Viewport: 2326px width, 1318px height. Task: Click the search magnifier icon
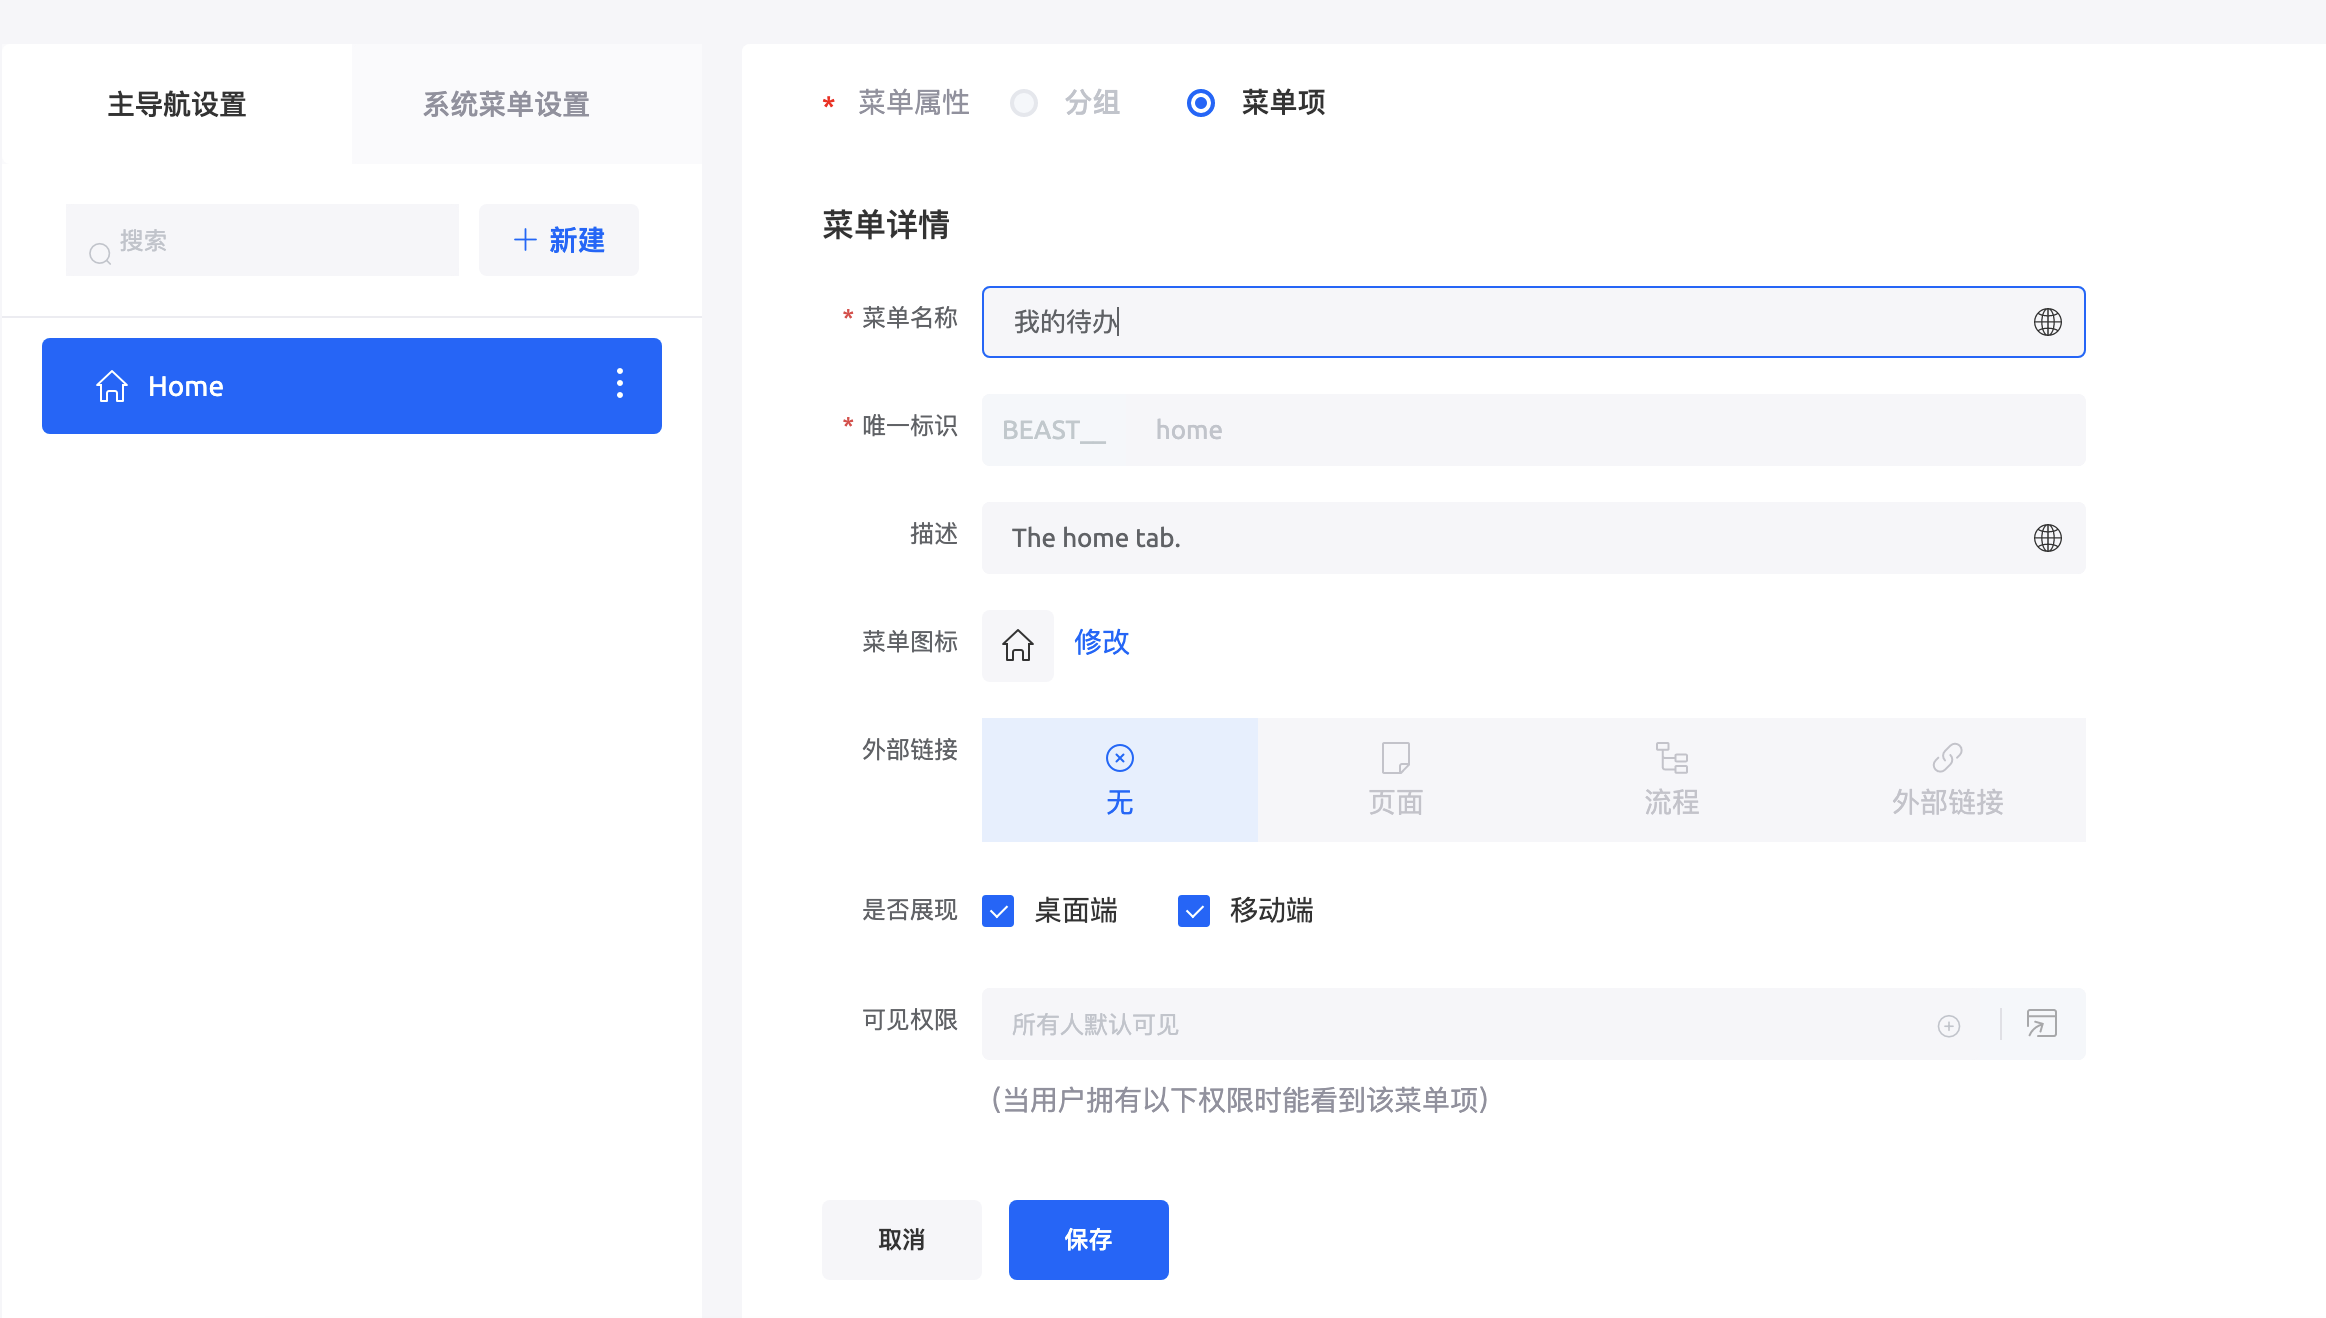coord(100,254)
